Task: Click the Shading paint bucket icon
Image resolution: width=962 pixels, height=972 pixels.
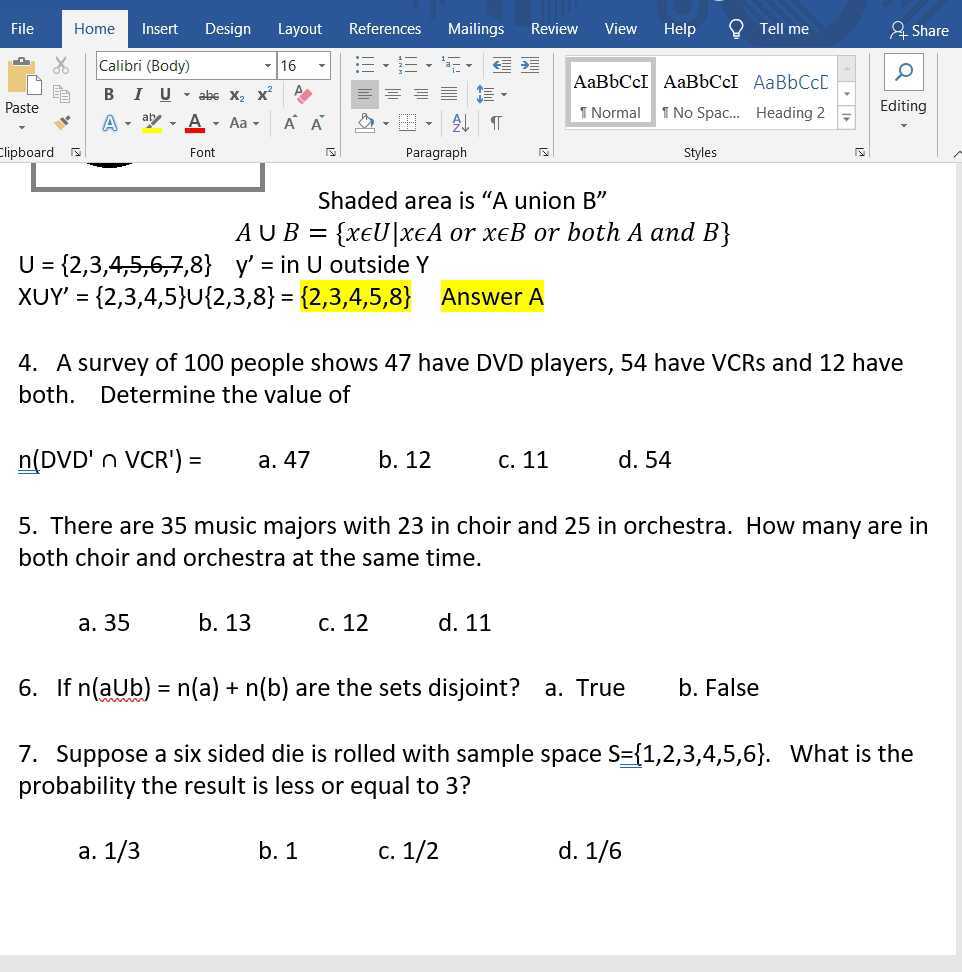Action: (365, 123)
